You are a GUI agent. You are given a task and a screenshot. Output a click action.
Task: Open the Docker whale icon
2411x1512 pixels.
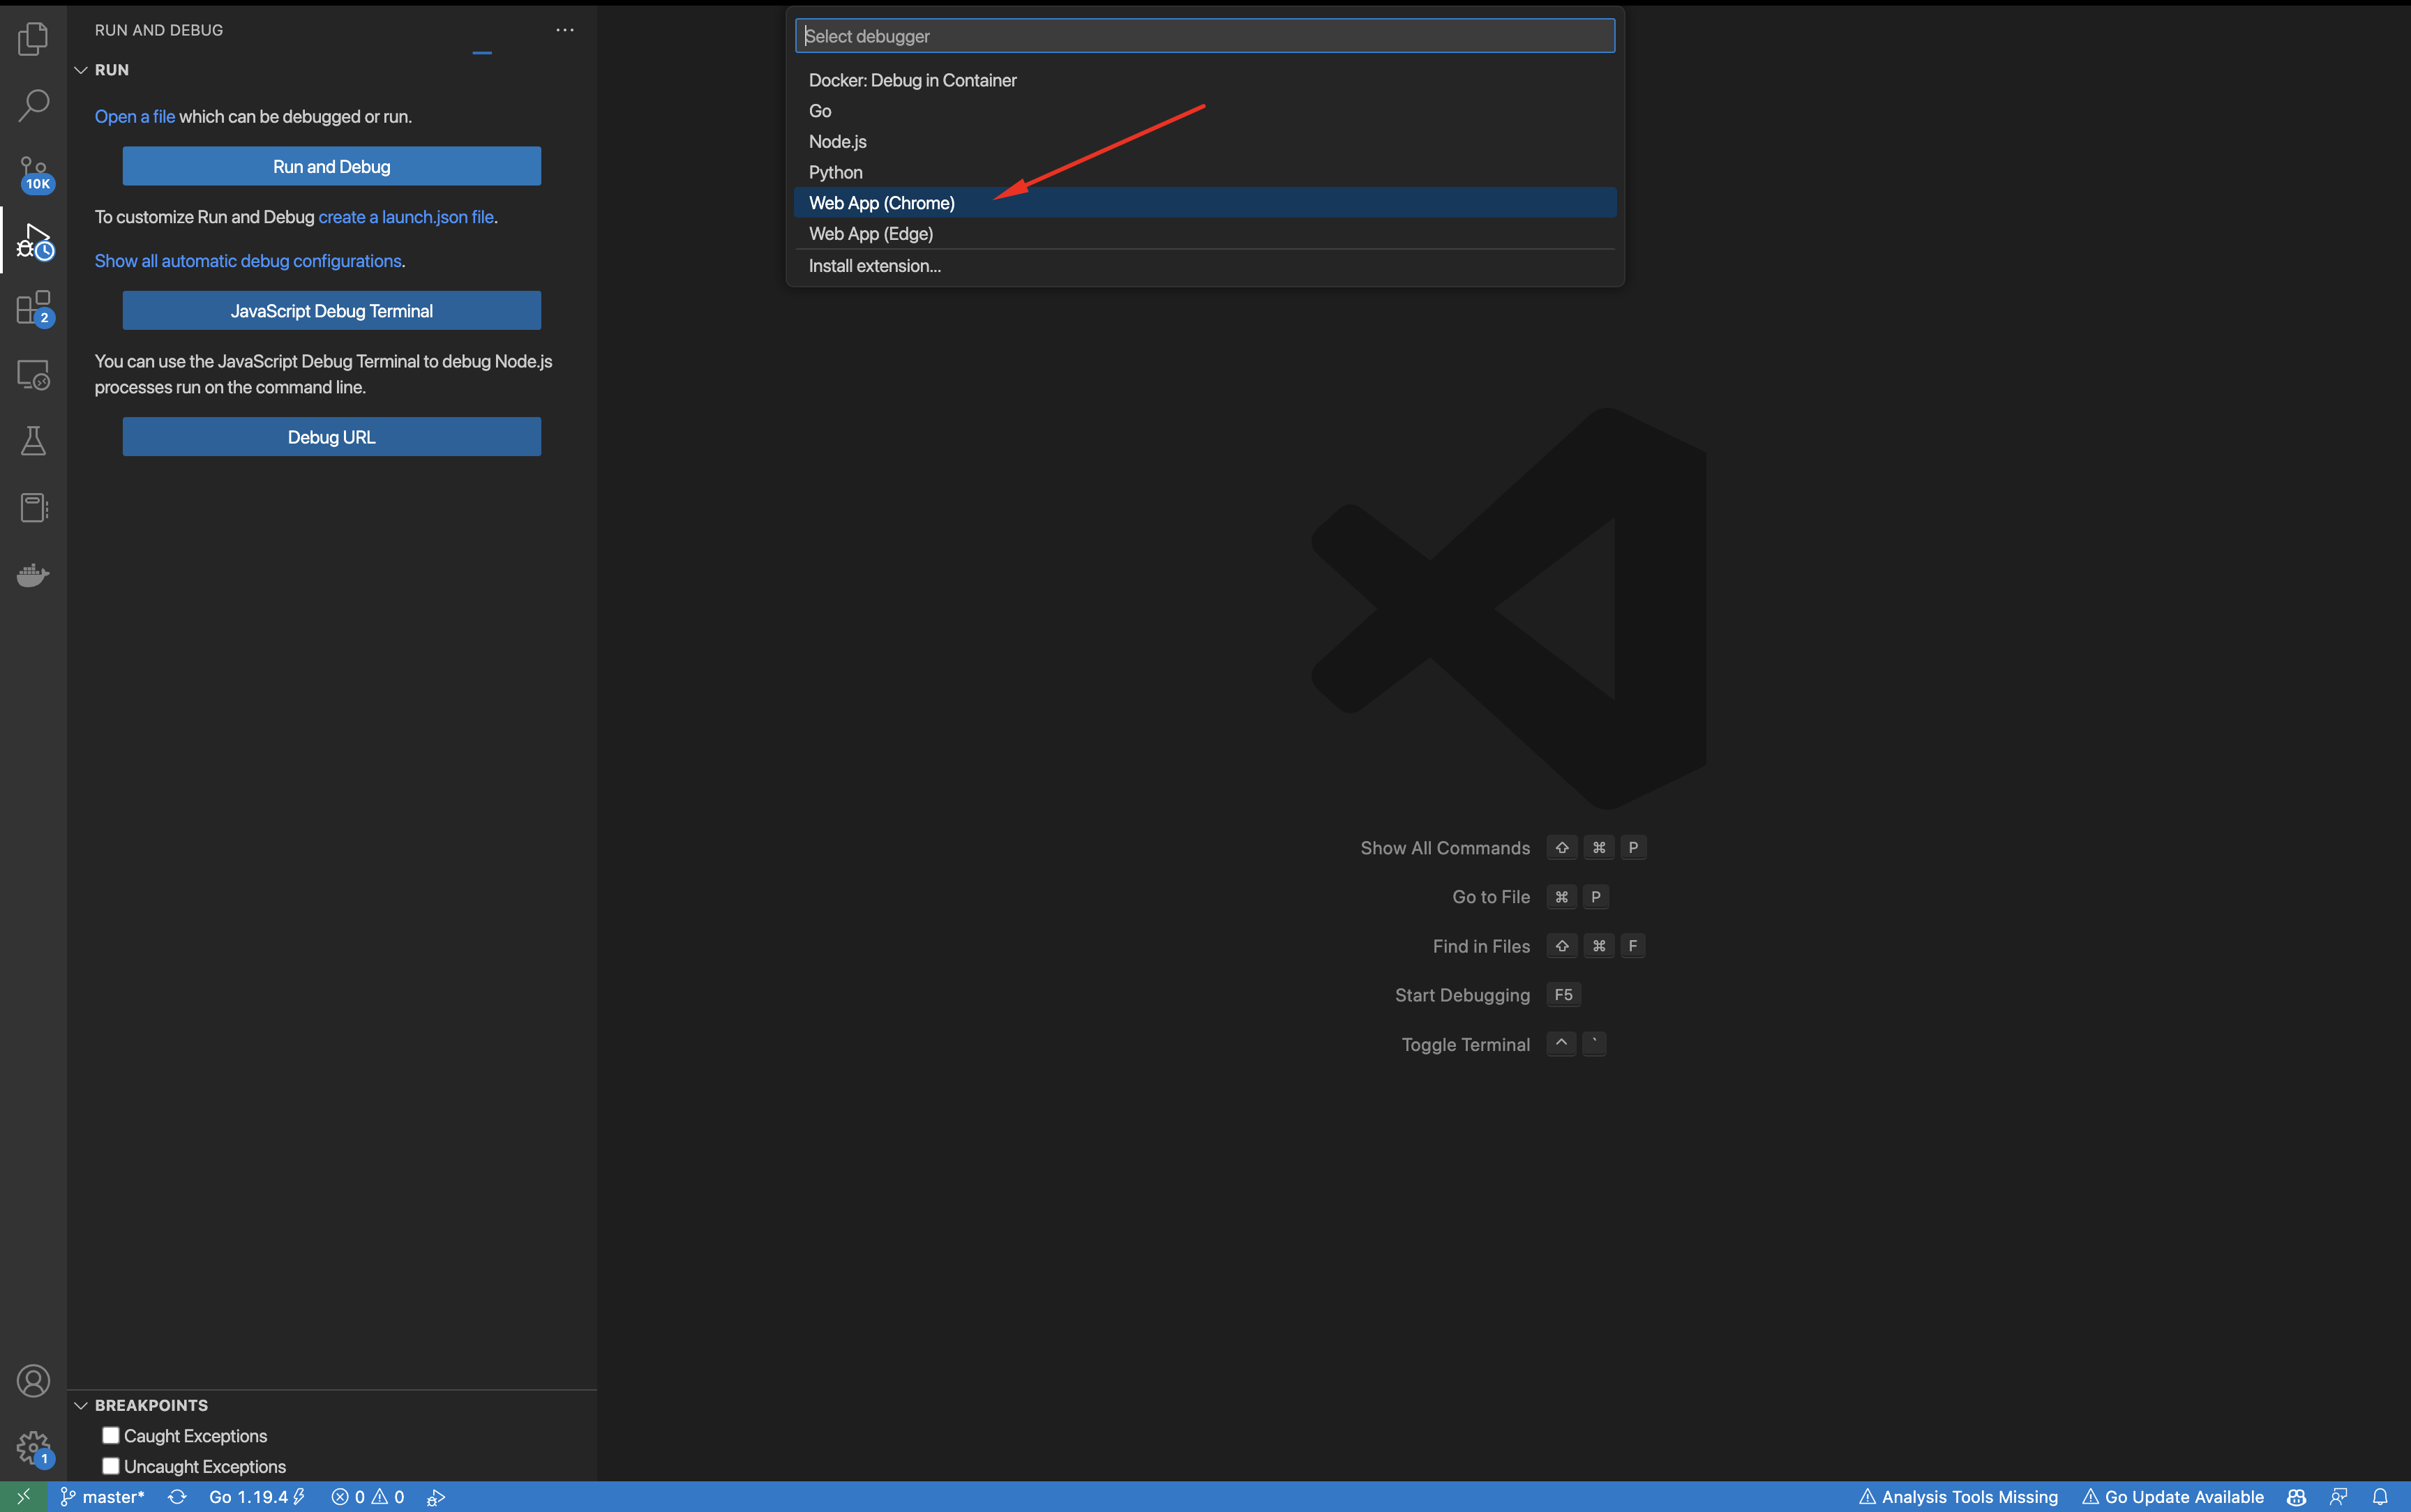(x=33, y=575)
